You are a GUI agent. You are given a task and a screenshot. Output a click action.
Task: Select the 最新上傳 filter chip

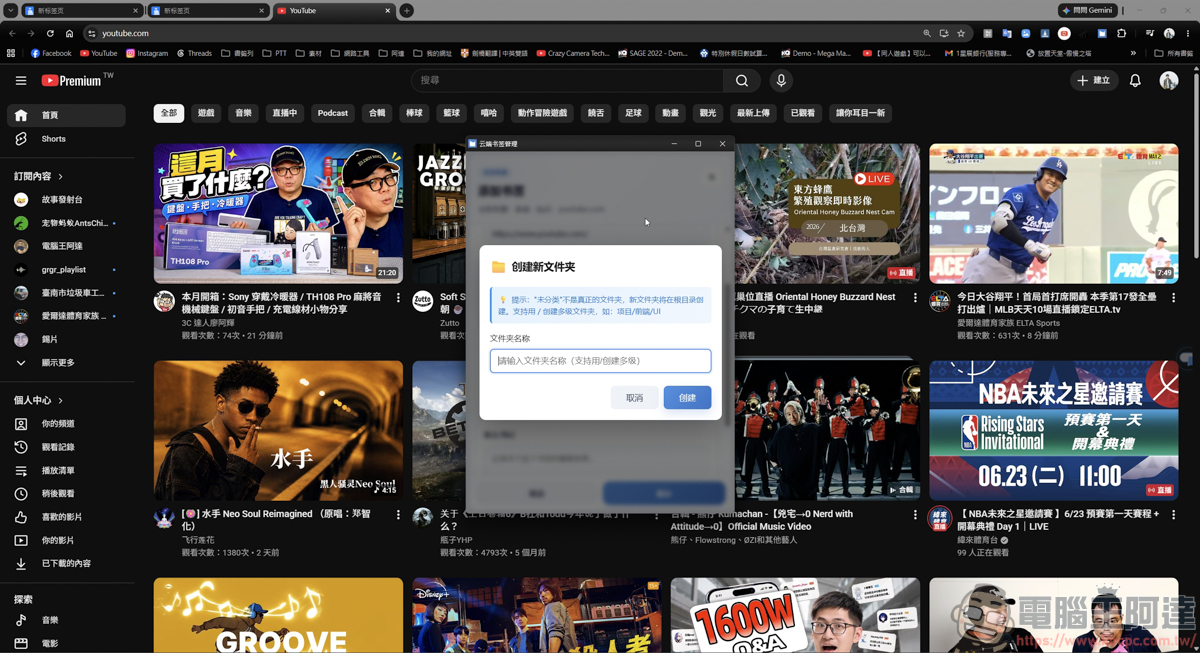(753, 113)
